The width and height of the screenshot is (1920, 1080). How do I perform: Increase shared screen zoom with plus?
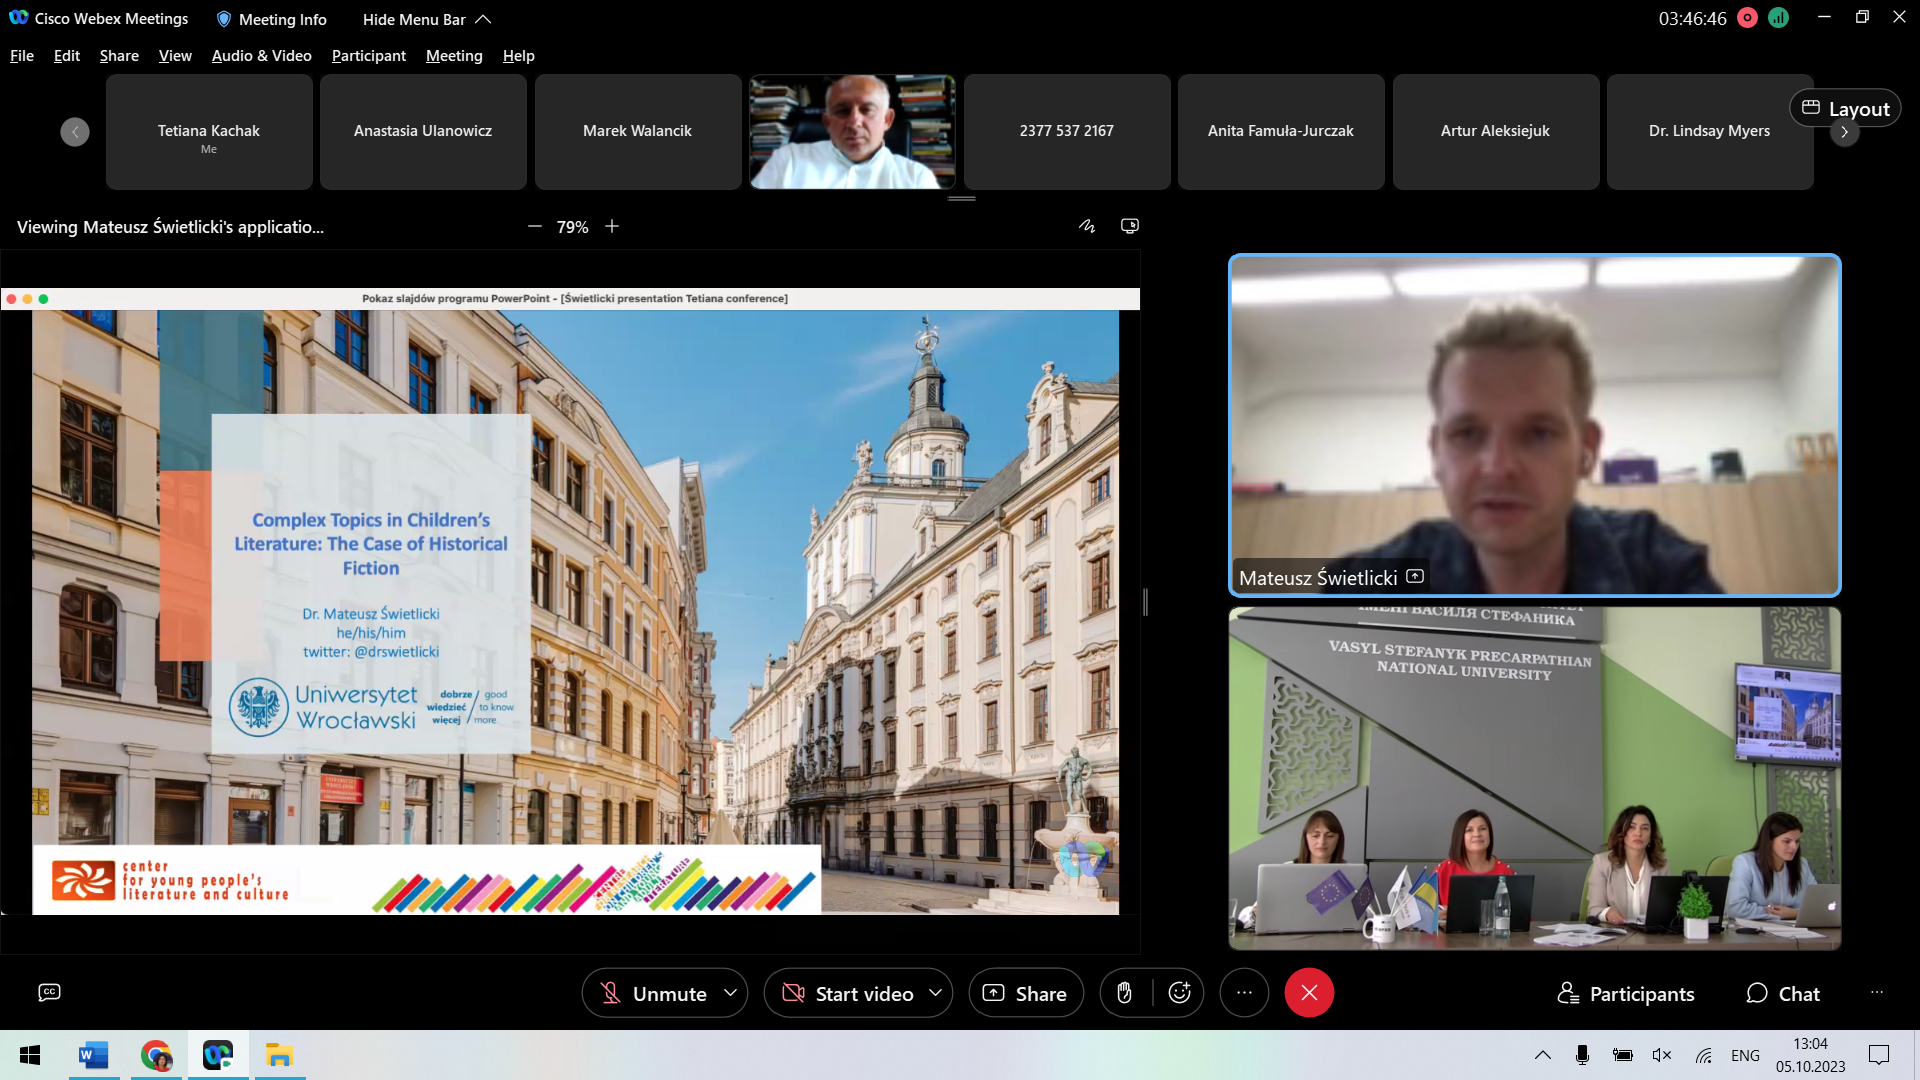612,227
